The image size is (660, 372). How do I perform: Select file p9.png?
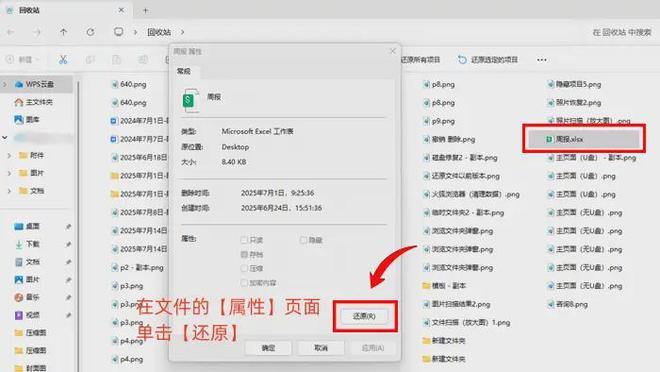click(439, 121)
